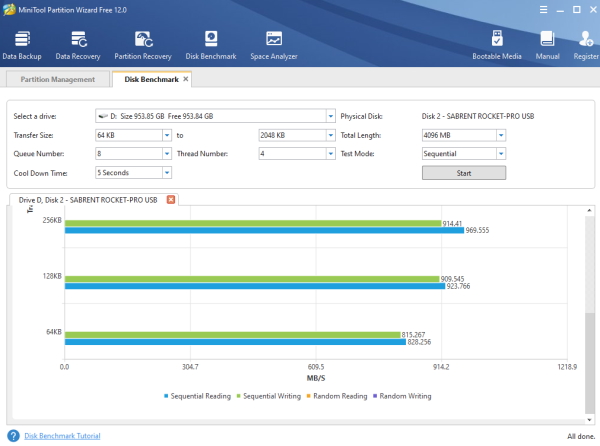Open the hamburger menu in title bar
Viewport: 600px width, 446px height.
click(543, 10)
